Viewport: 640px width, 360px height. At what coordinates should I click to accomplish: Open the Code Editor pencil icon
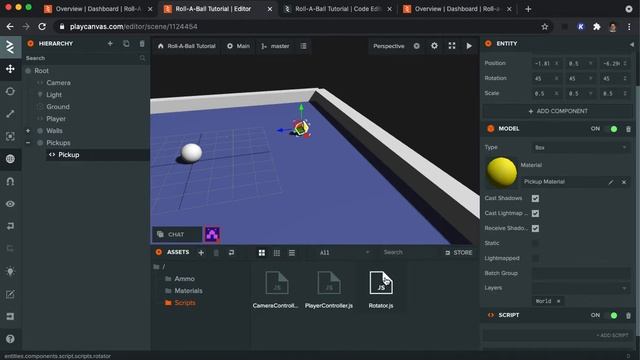click(x=10, y=294)
